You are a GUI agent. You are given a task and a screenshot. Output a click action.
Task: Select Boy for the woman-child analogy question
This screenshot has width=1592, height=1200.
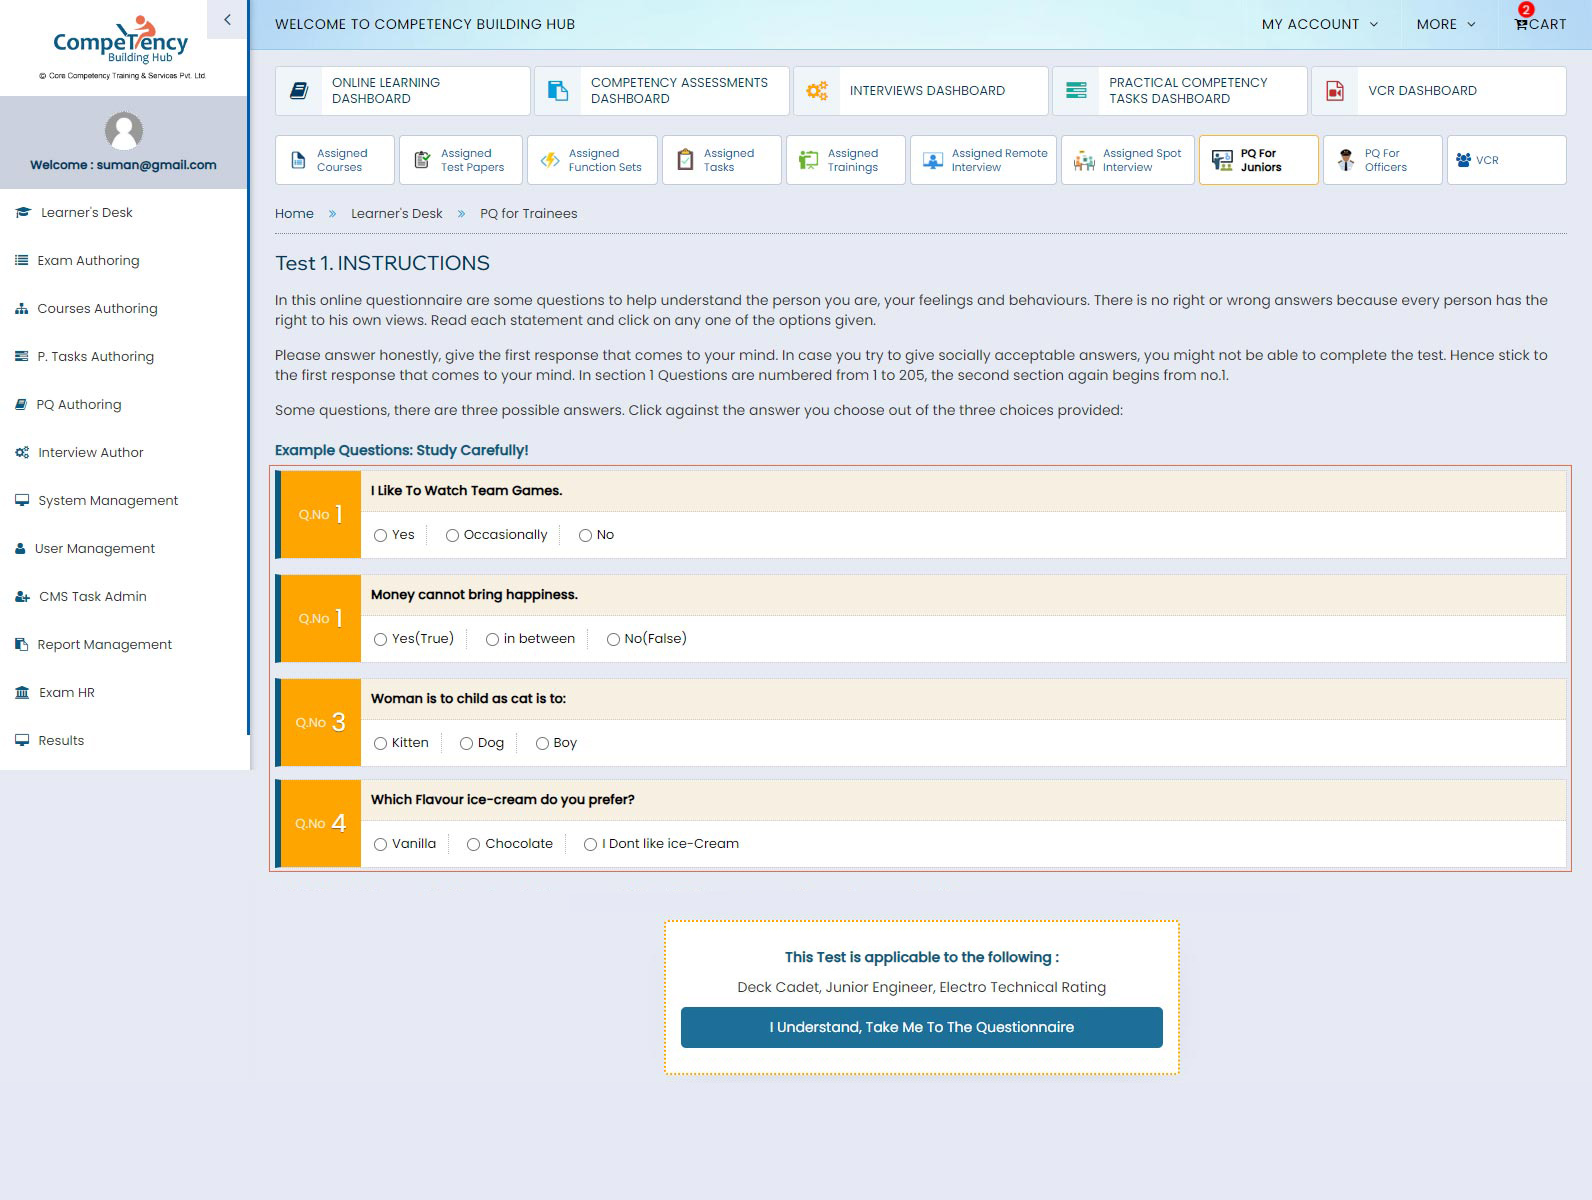click(x=543, y=744)
